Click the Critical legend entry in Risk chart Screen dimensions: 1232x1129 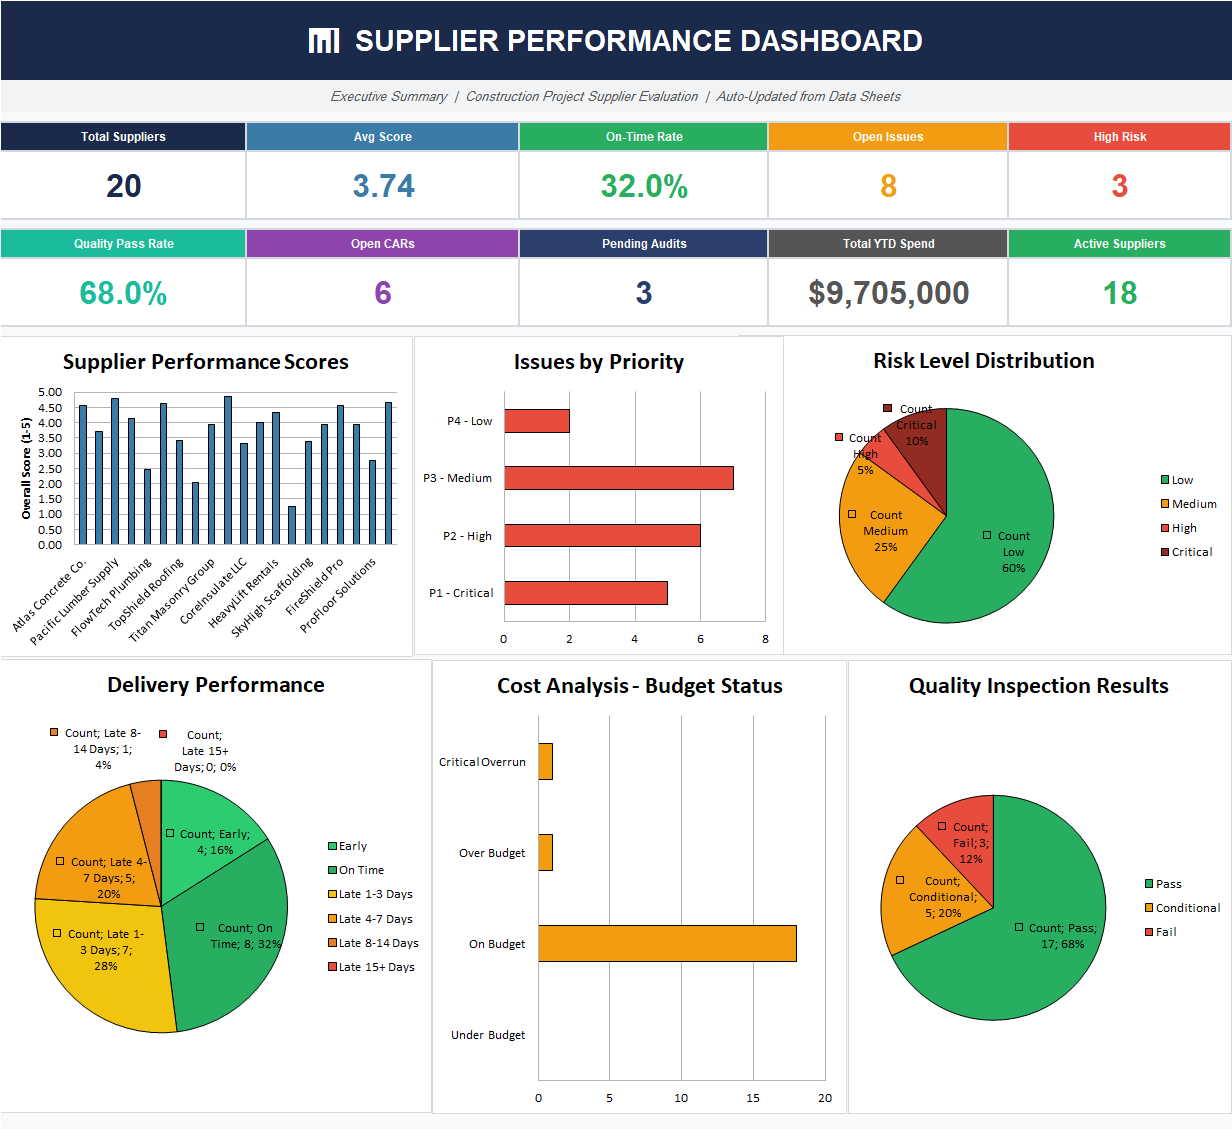coord(1187,552)
